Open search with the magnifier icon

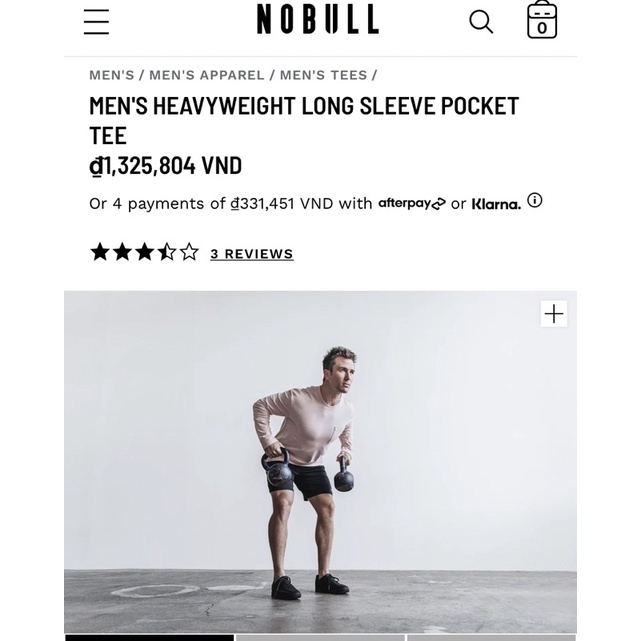coord(481,22)
